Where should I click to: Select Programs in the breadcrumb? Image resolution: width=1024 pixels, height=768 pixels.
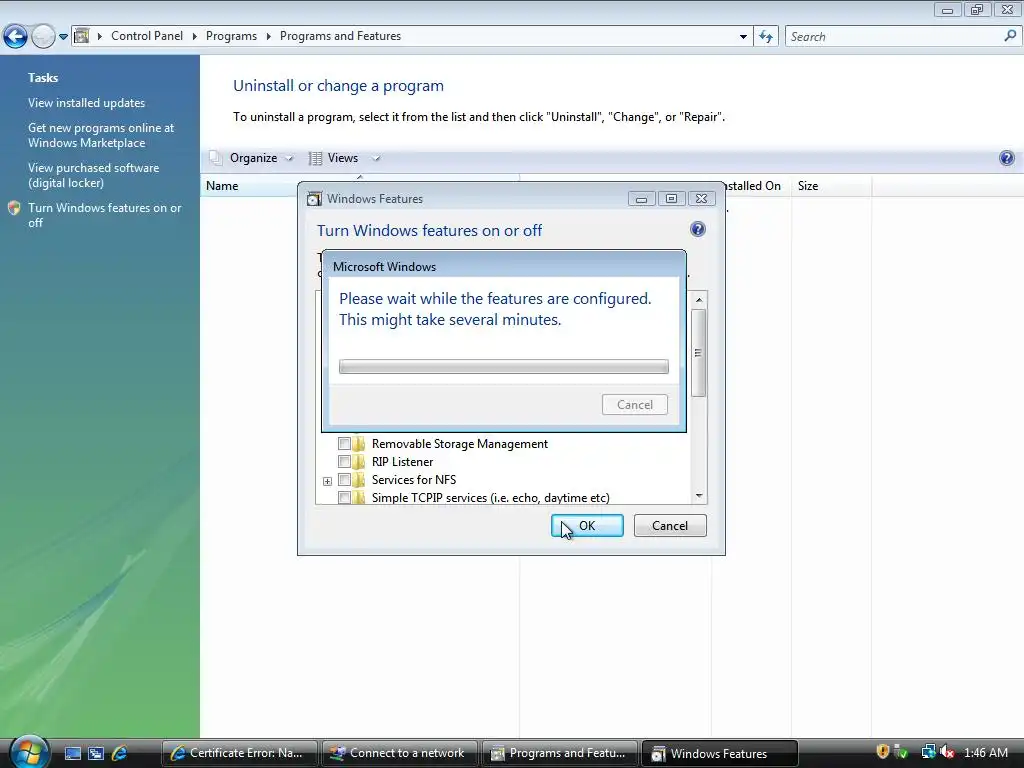231,36
